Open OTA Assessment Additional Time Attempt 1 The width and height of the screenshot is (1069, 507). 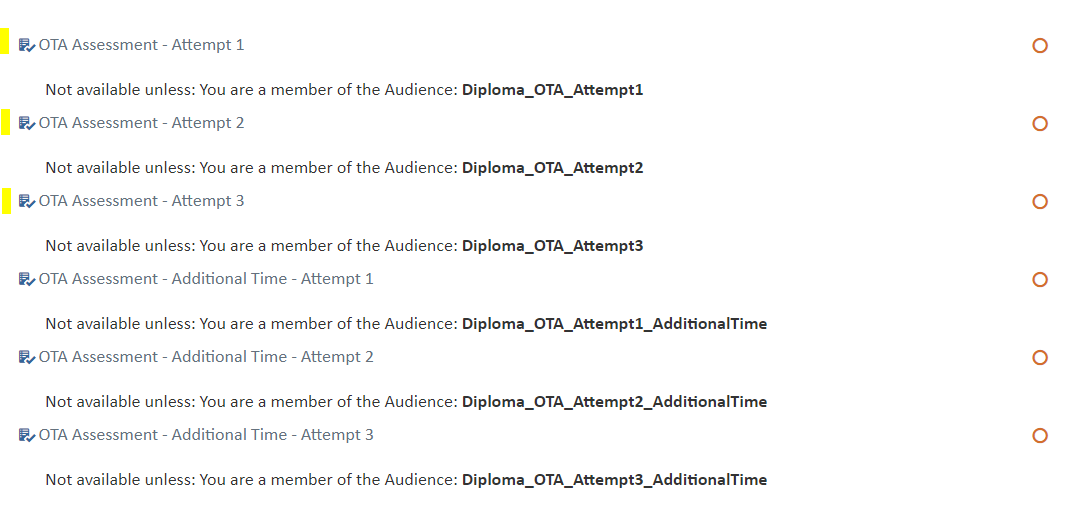point(206,279)
